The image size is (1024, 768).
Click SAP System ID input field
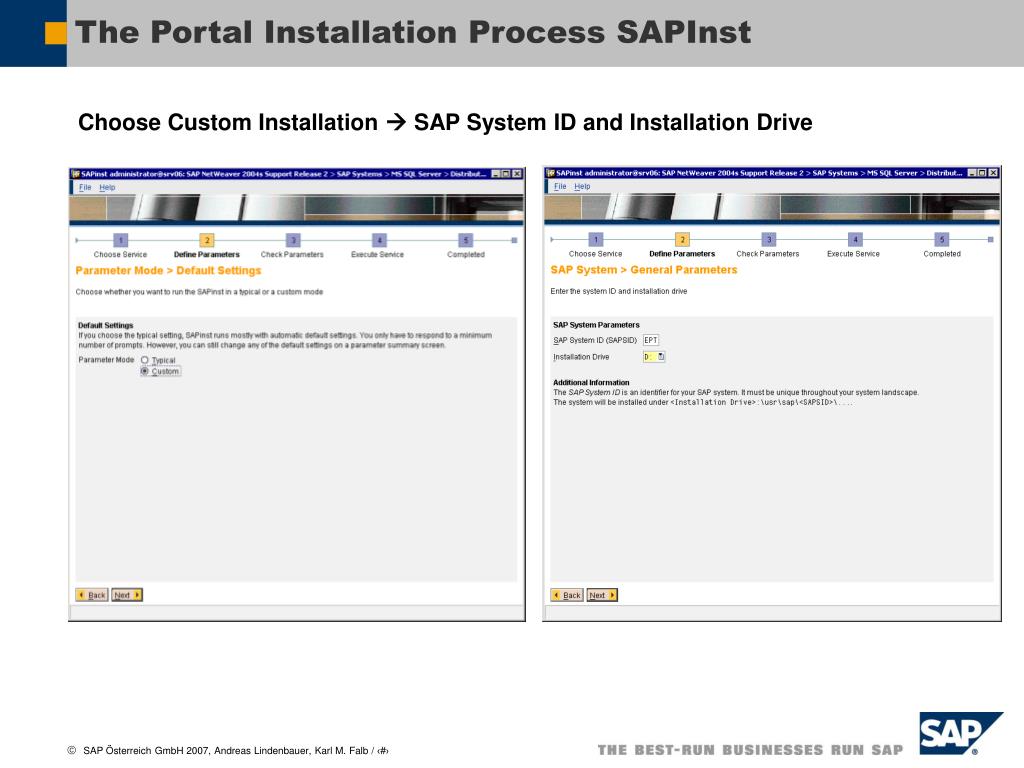(651, 340)
